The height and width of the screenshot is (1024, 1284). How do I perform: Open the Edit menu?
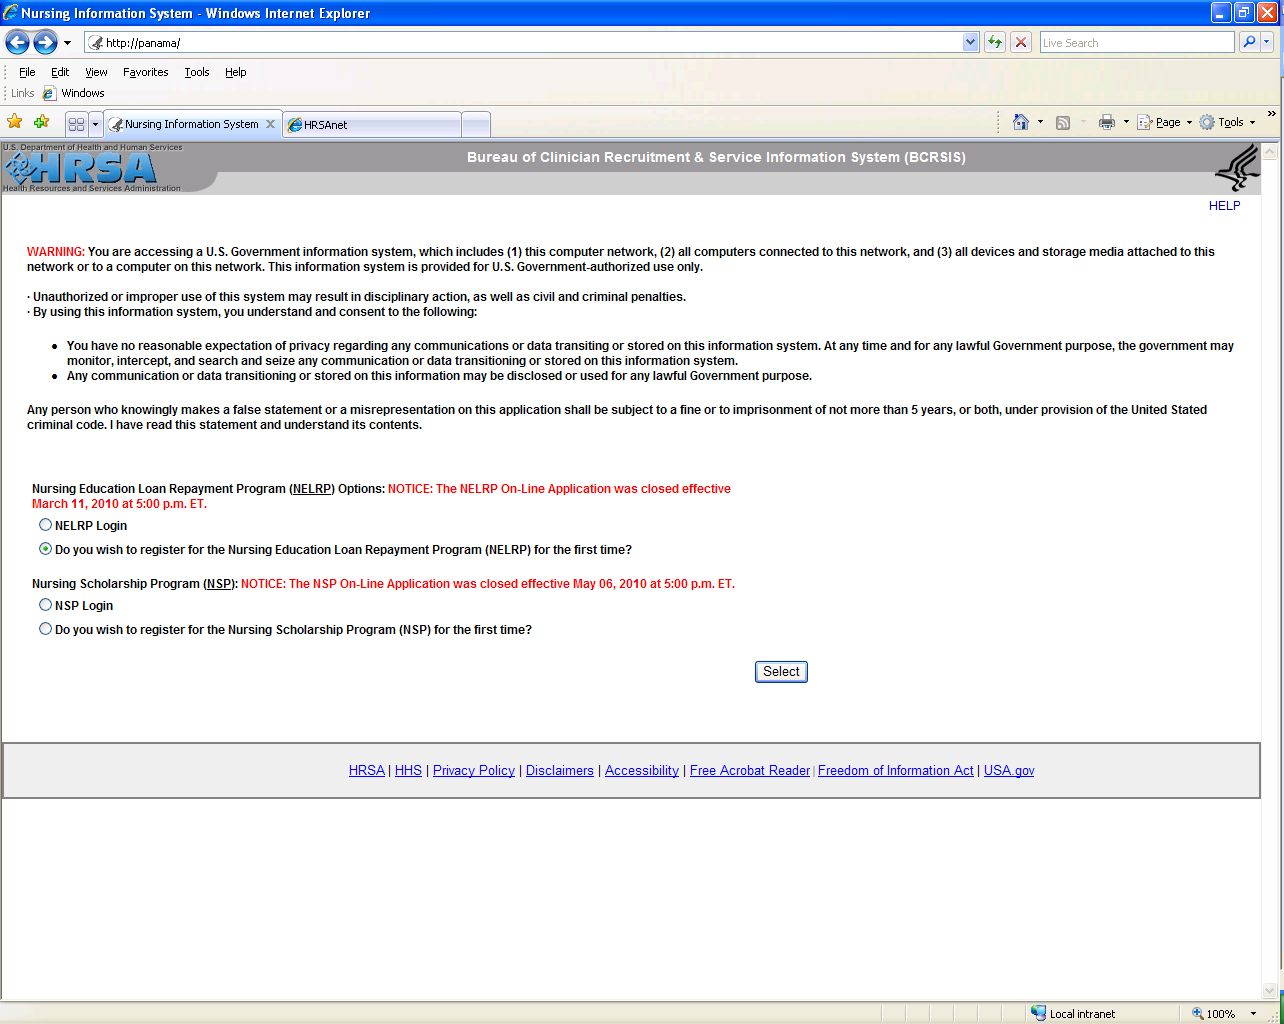pos(60,72)
